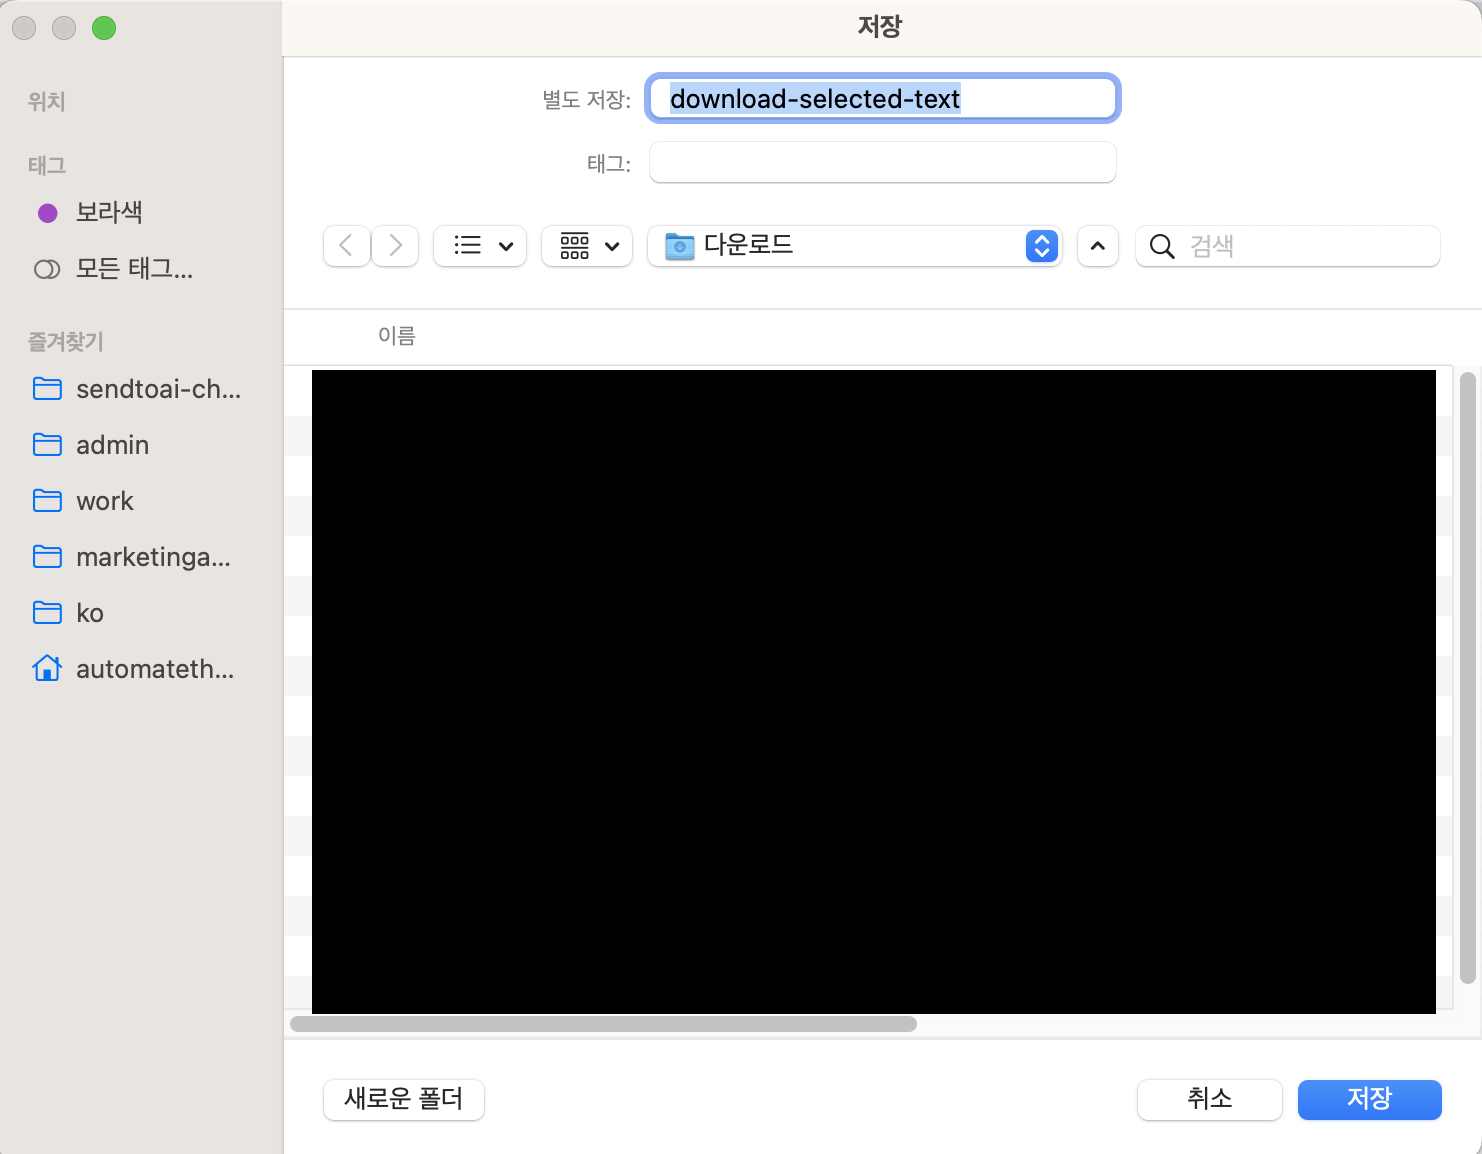Open the automateth... home folder
The height and width of the screenshot is (1154, 1482).
pyautogui.click(x=154, y=669)
